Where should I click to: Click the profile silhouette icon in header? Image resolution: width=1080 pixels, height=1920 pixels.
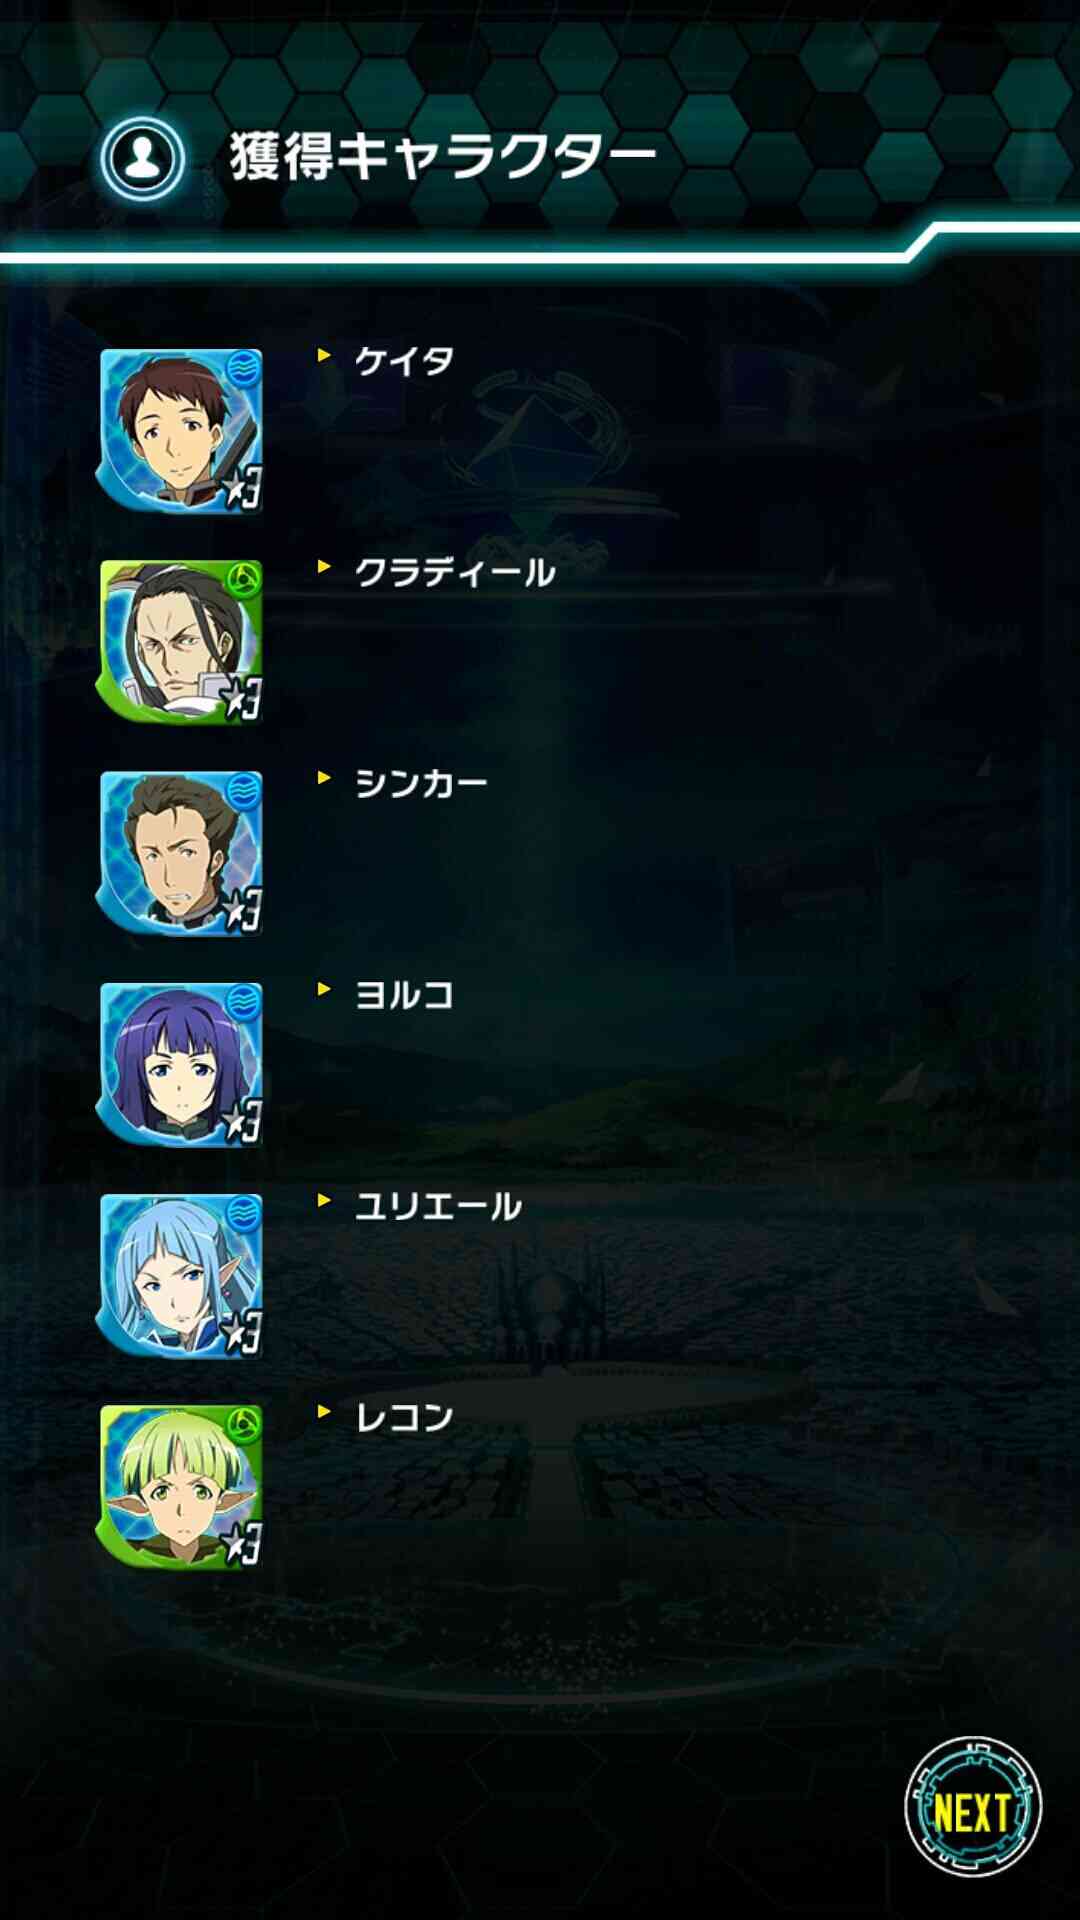pos(143,158)
